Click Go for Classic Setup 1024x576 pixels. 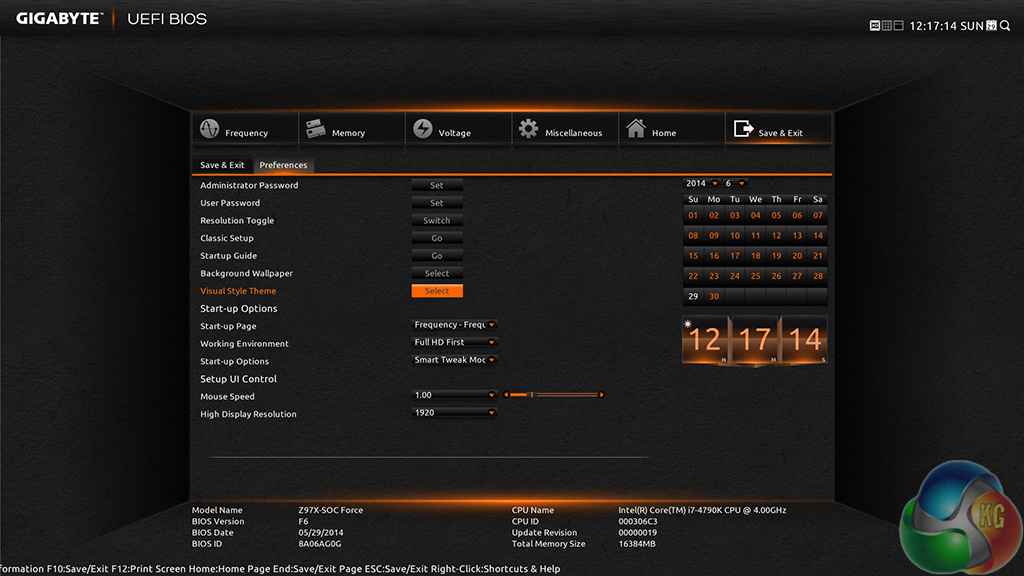[x=437, y=238]
